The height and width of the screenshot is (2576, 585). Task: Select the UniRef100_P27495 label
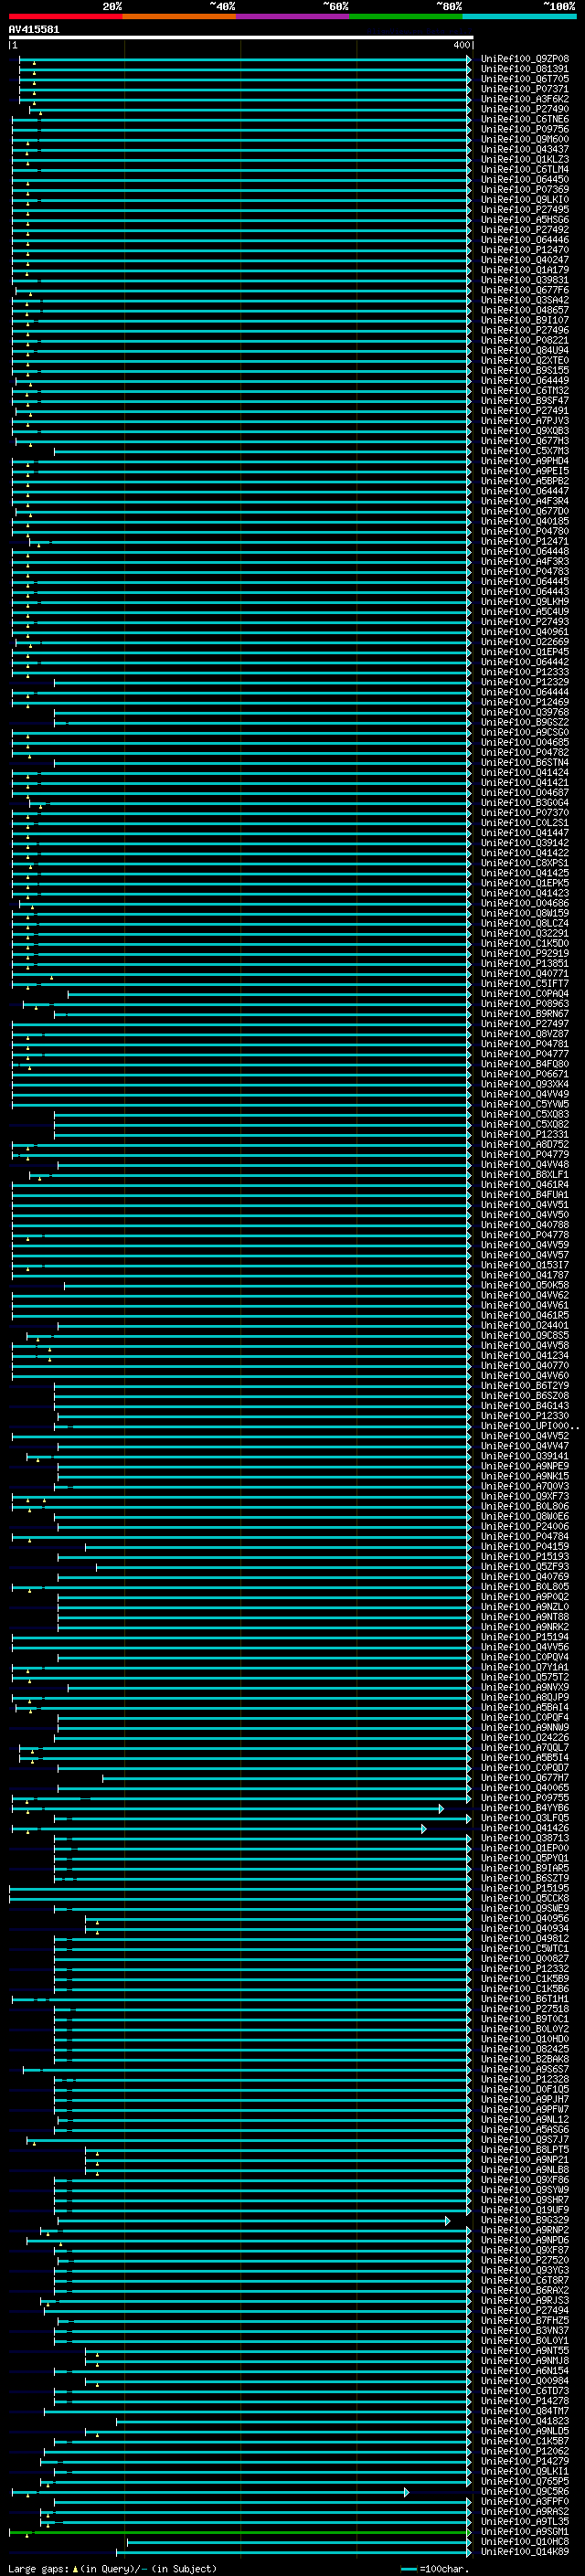coord(525,209)
